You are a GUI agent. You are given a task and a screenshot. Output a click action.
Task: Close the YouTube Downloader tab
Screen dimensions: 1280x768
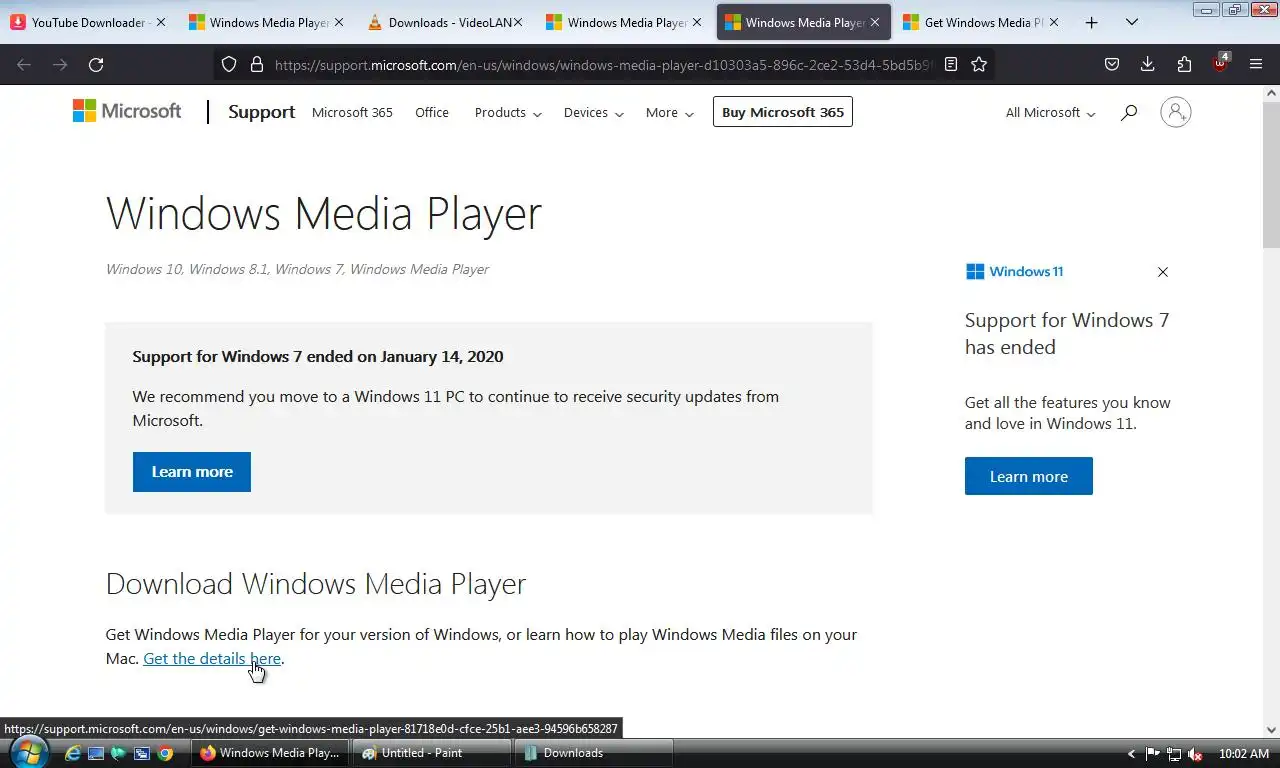pos(160,22)
